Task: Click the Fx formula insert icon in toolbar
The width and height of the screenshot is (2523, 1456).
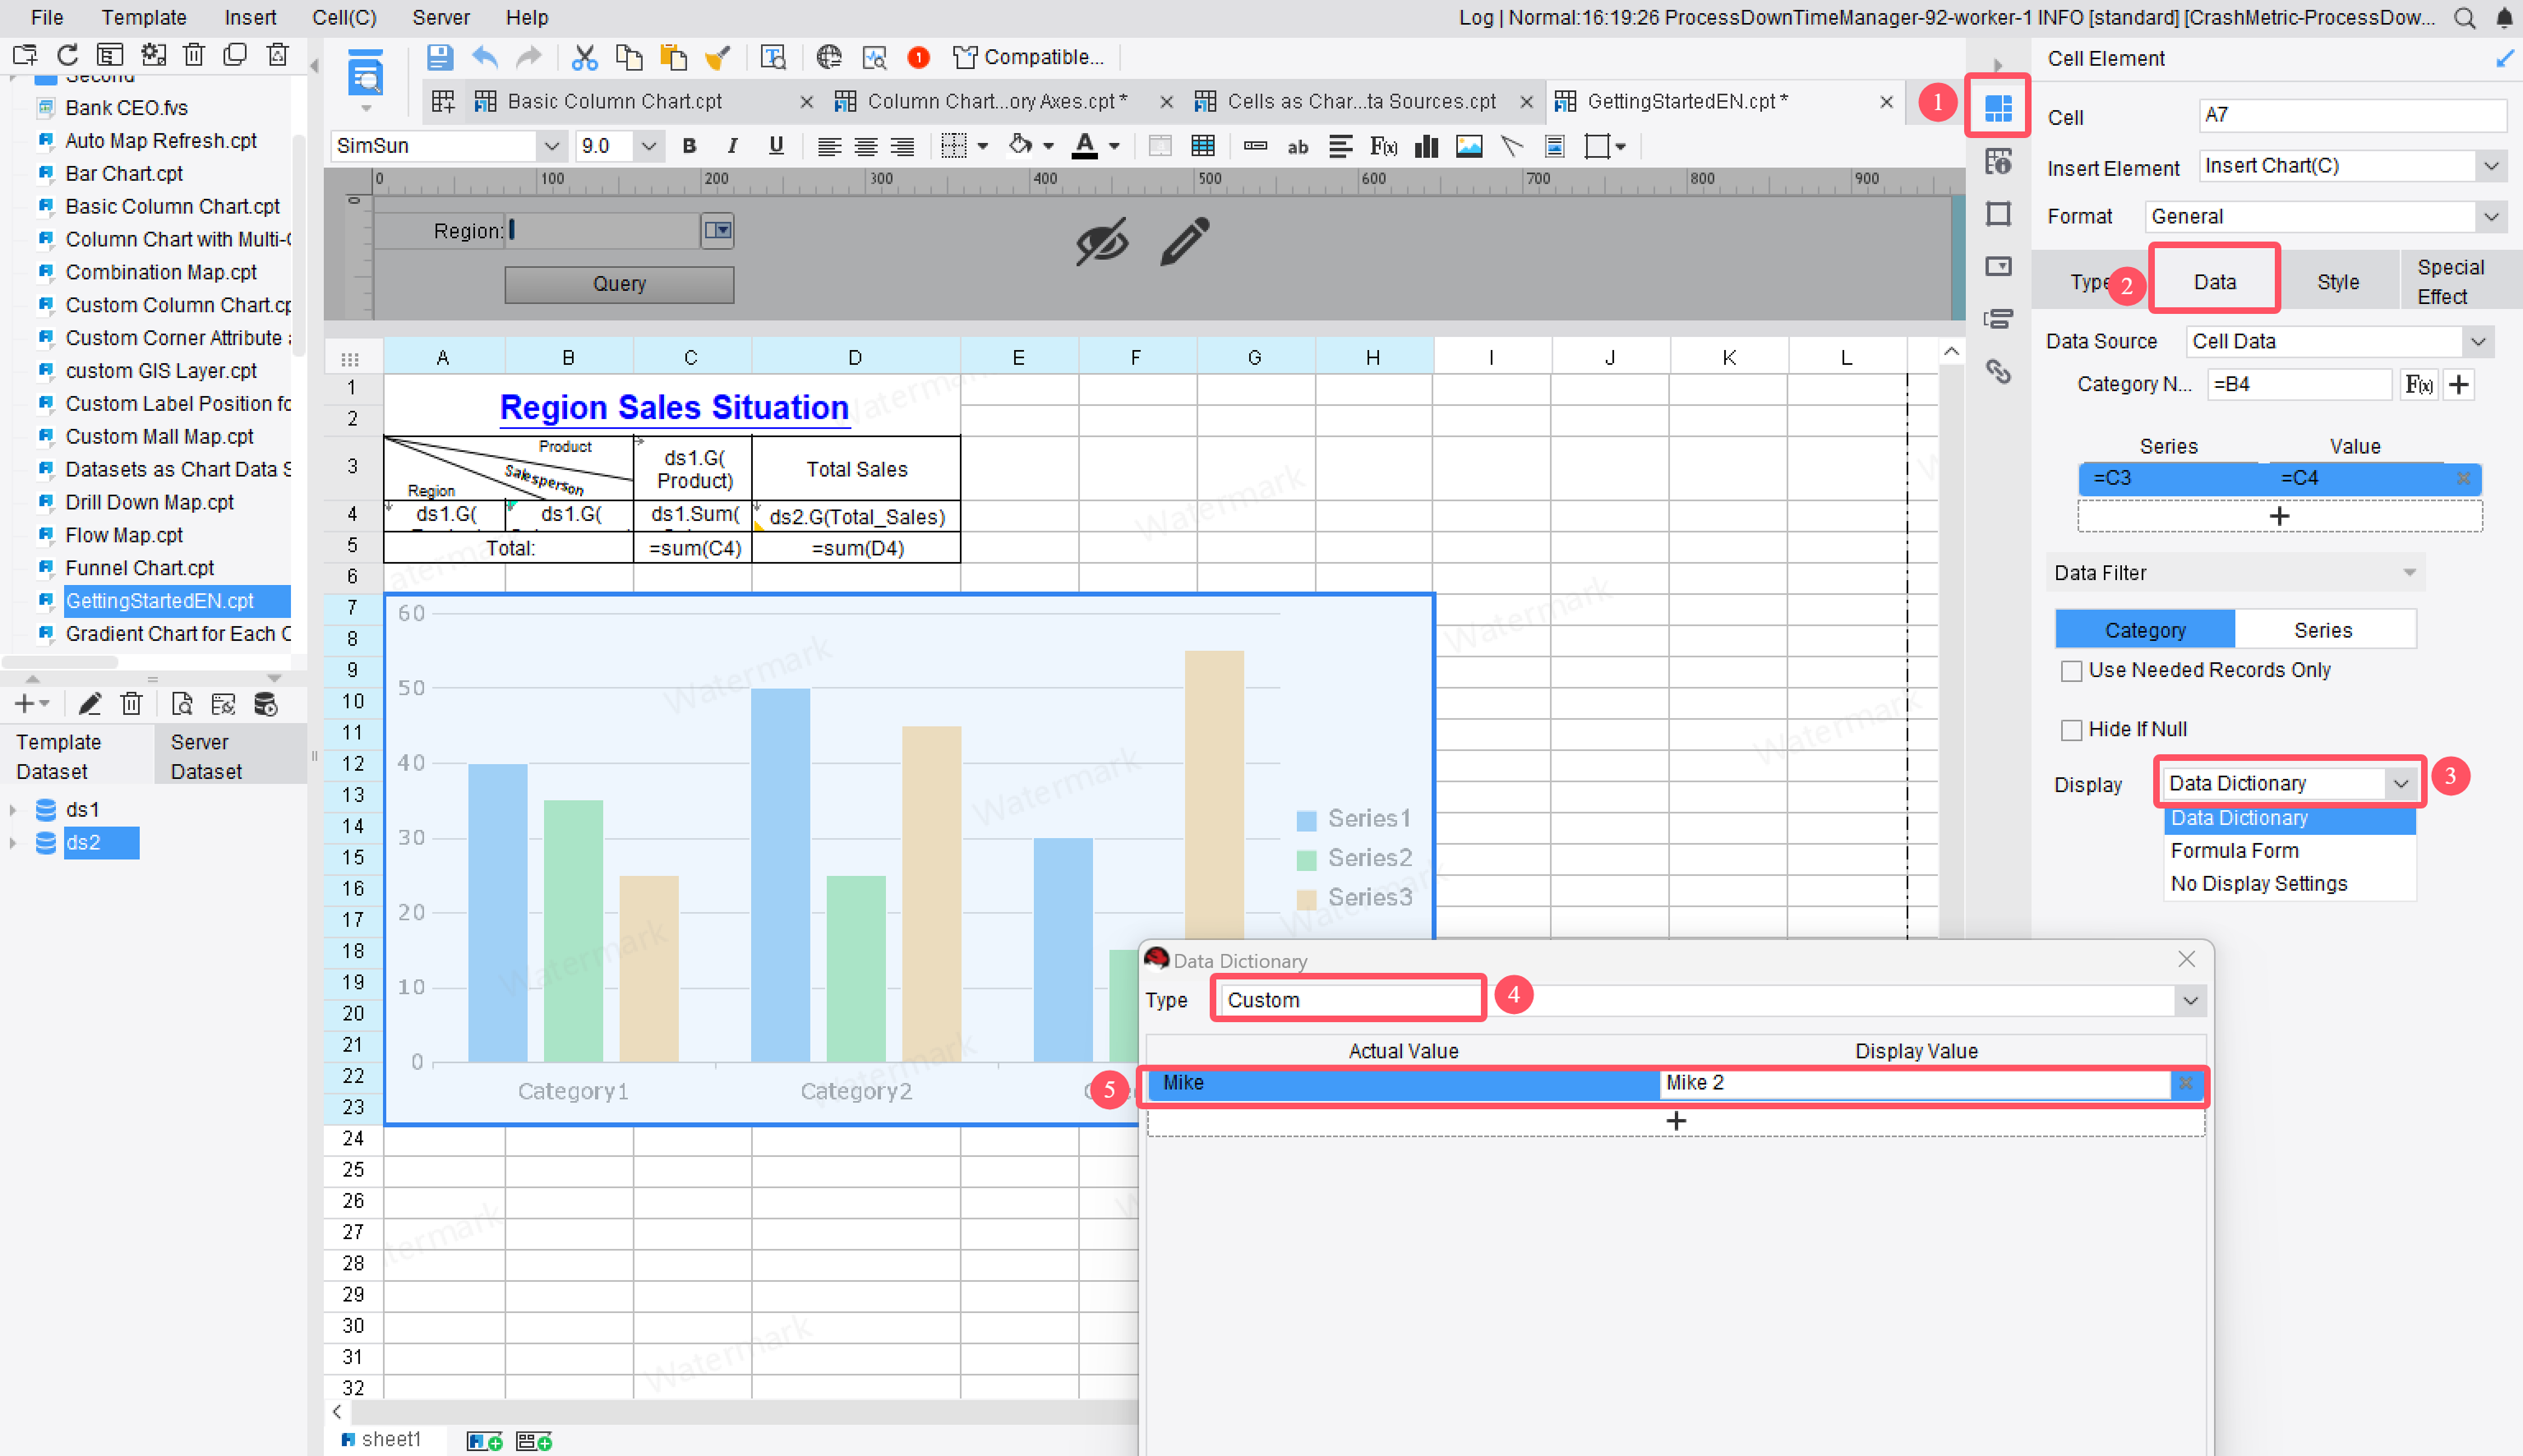Action: coord(1383,147)
